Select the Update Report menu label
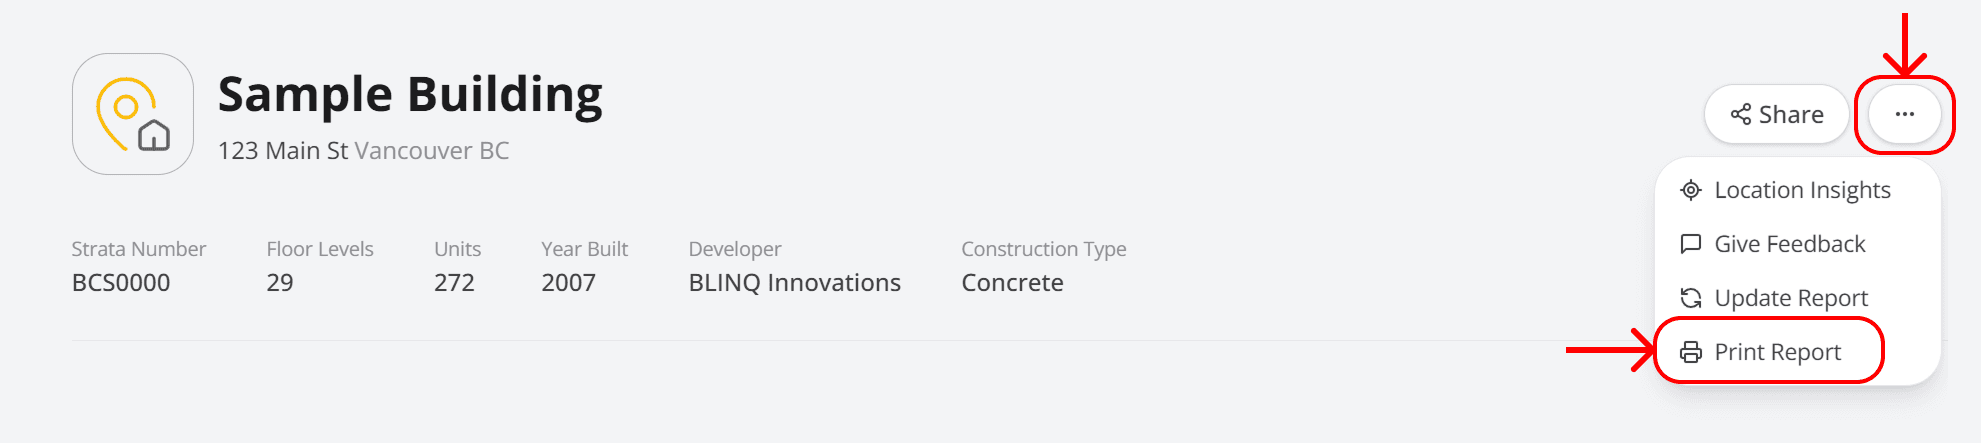 1791,298
